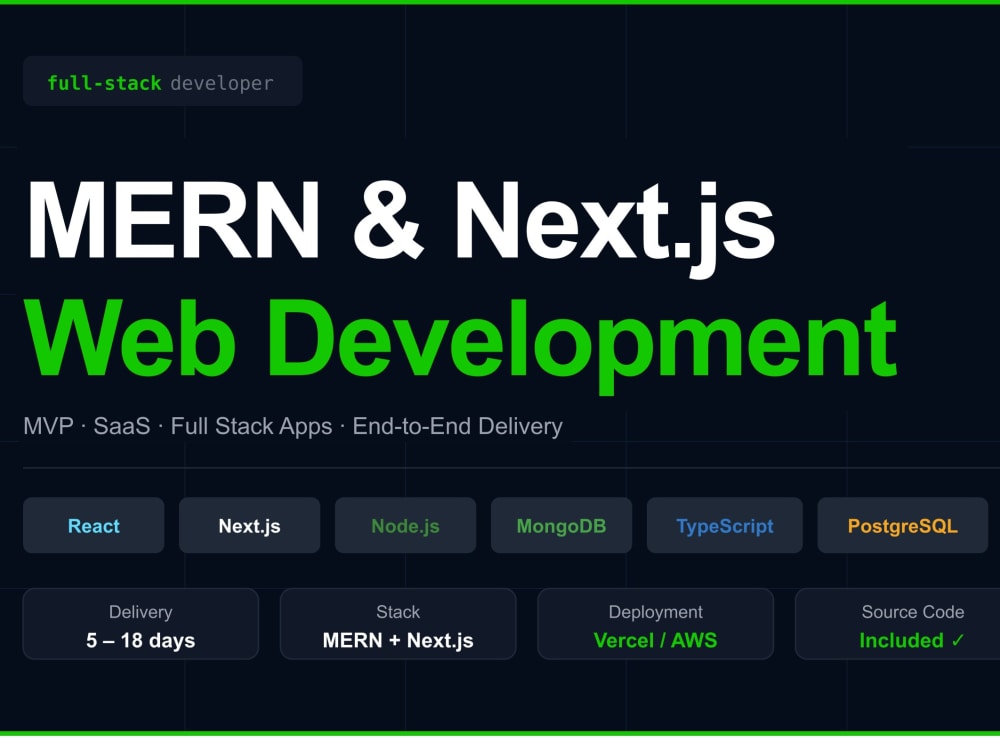This screenshot has width=1000, height=750.
Task: Click the Source Code Included card
Action: 898,624
